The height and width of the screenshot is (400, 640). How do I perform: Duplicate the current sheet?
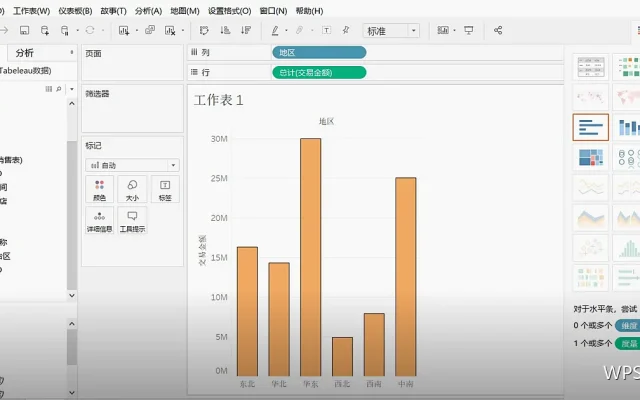coord(150,30)
